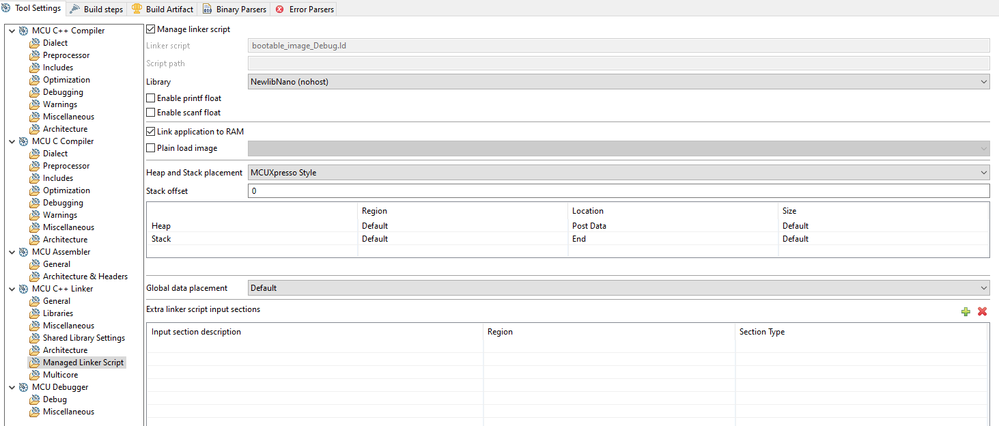
Task: Click the Linker script text field
Action: [618, 46]
